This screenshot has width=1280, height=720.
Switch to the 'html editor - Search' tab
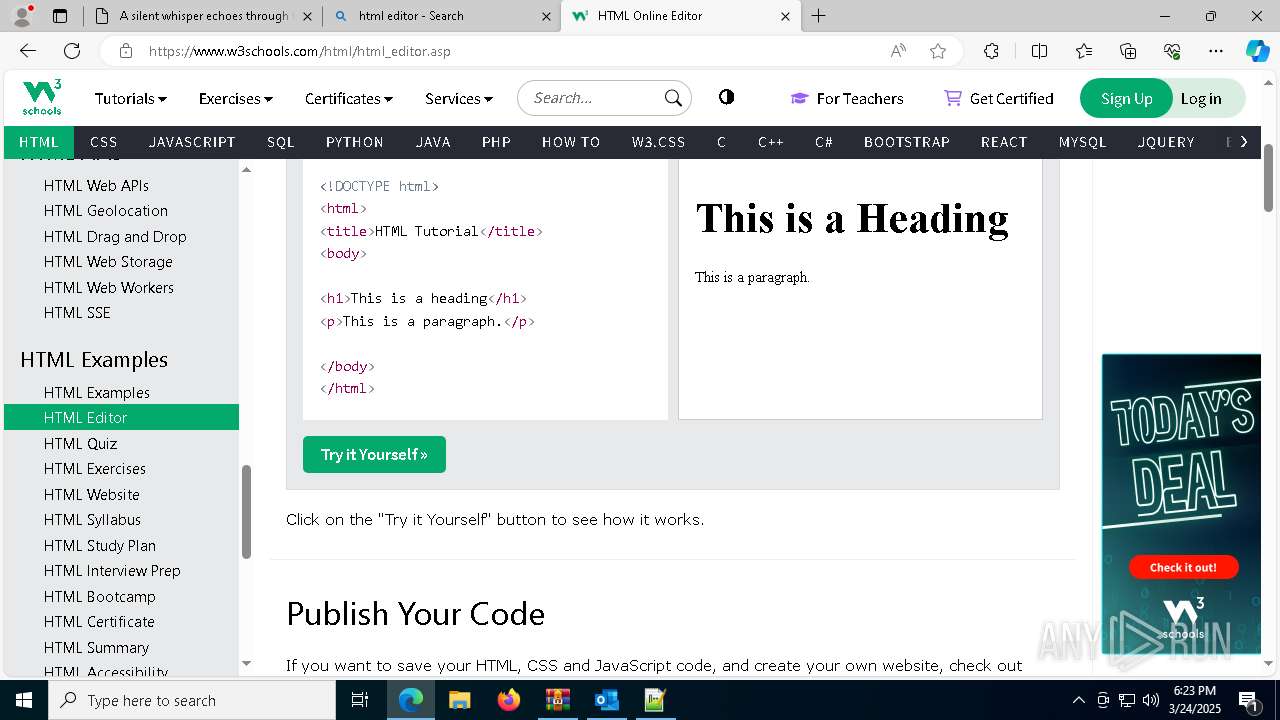tap(441, 16)
